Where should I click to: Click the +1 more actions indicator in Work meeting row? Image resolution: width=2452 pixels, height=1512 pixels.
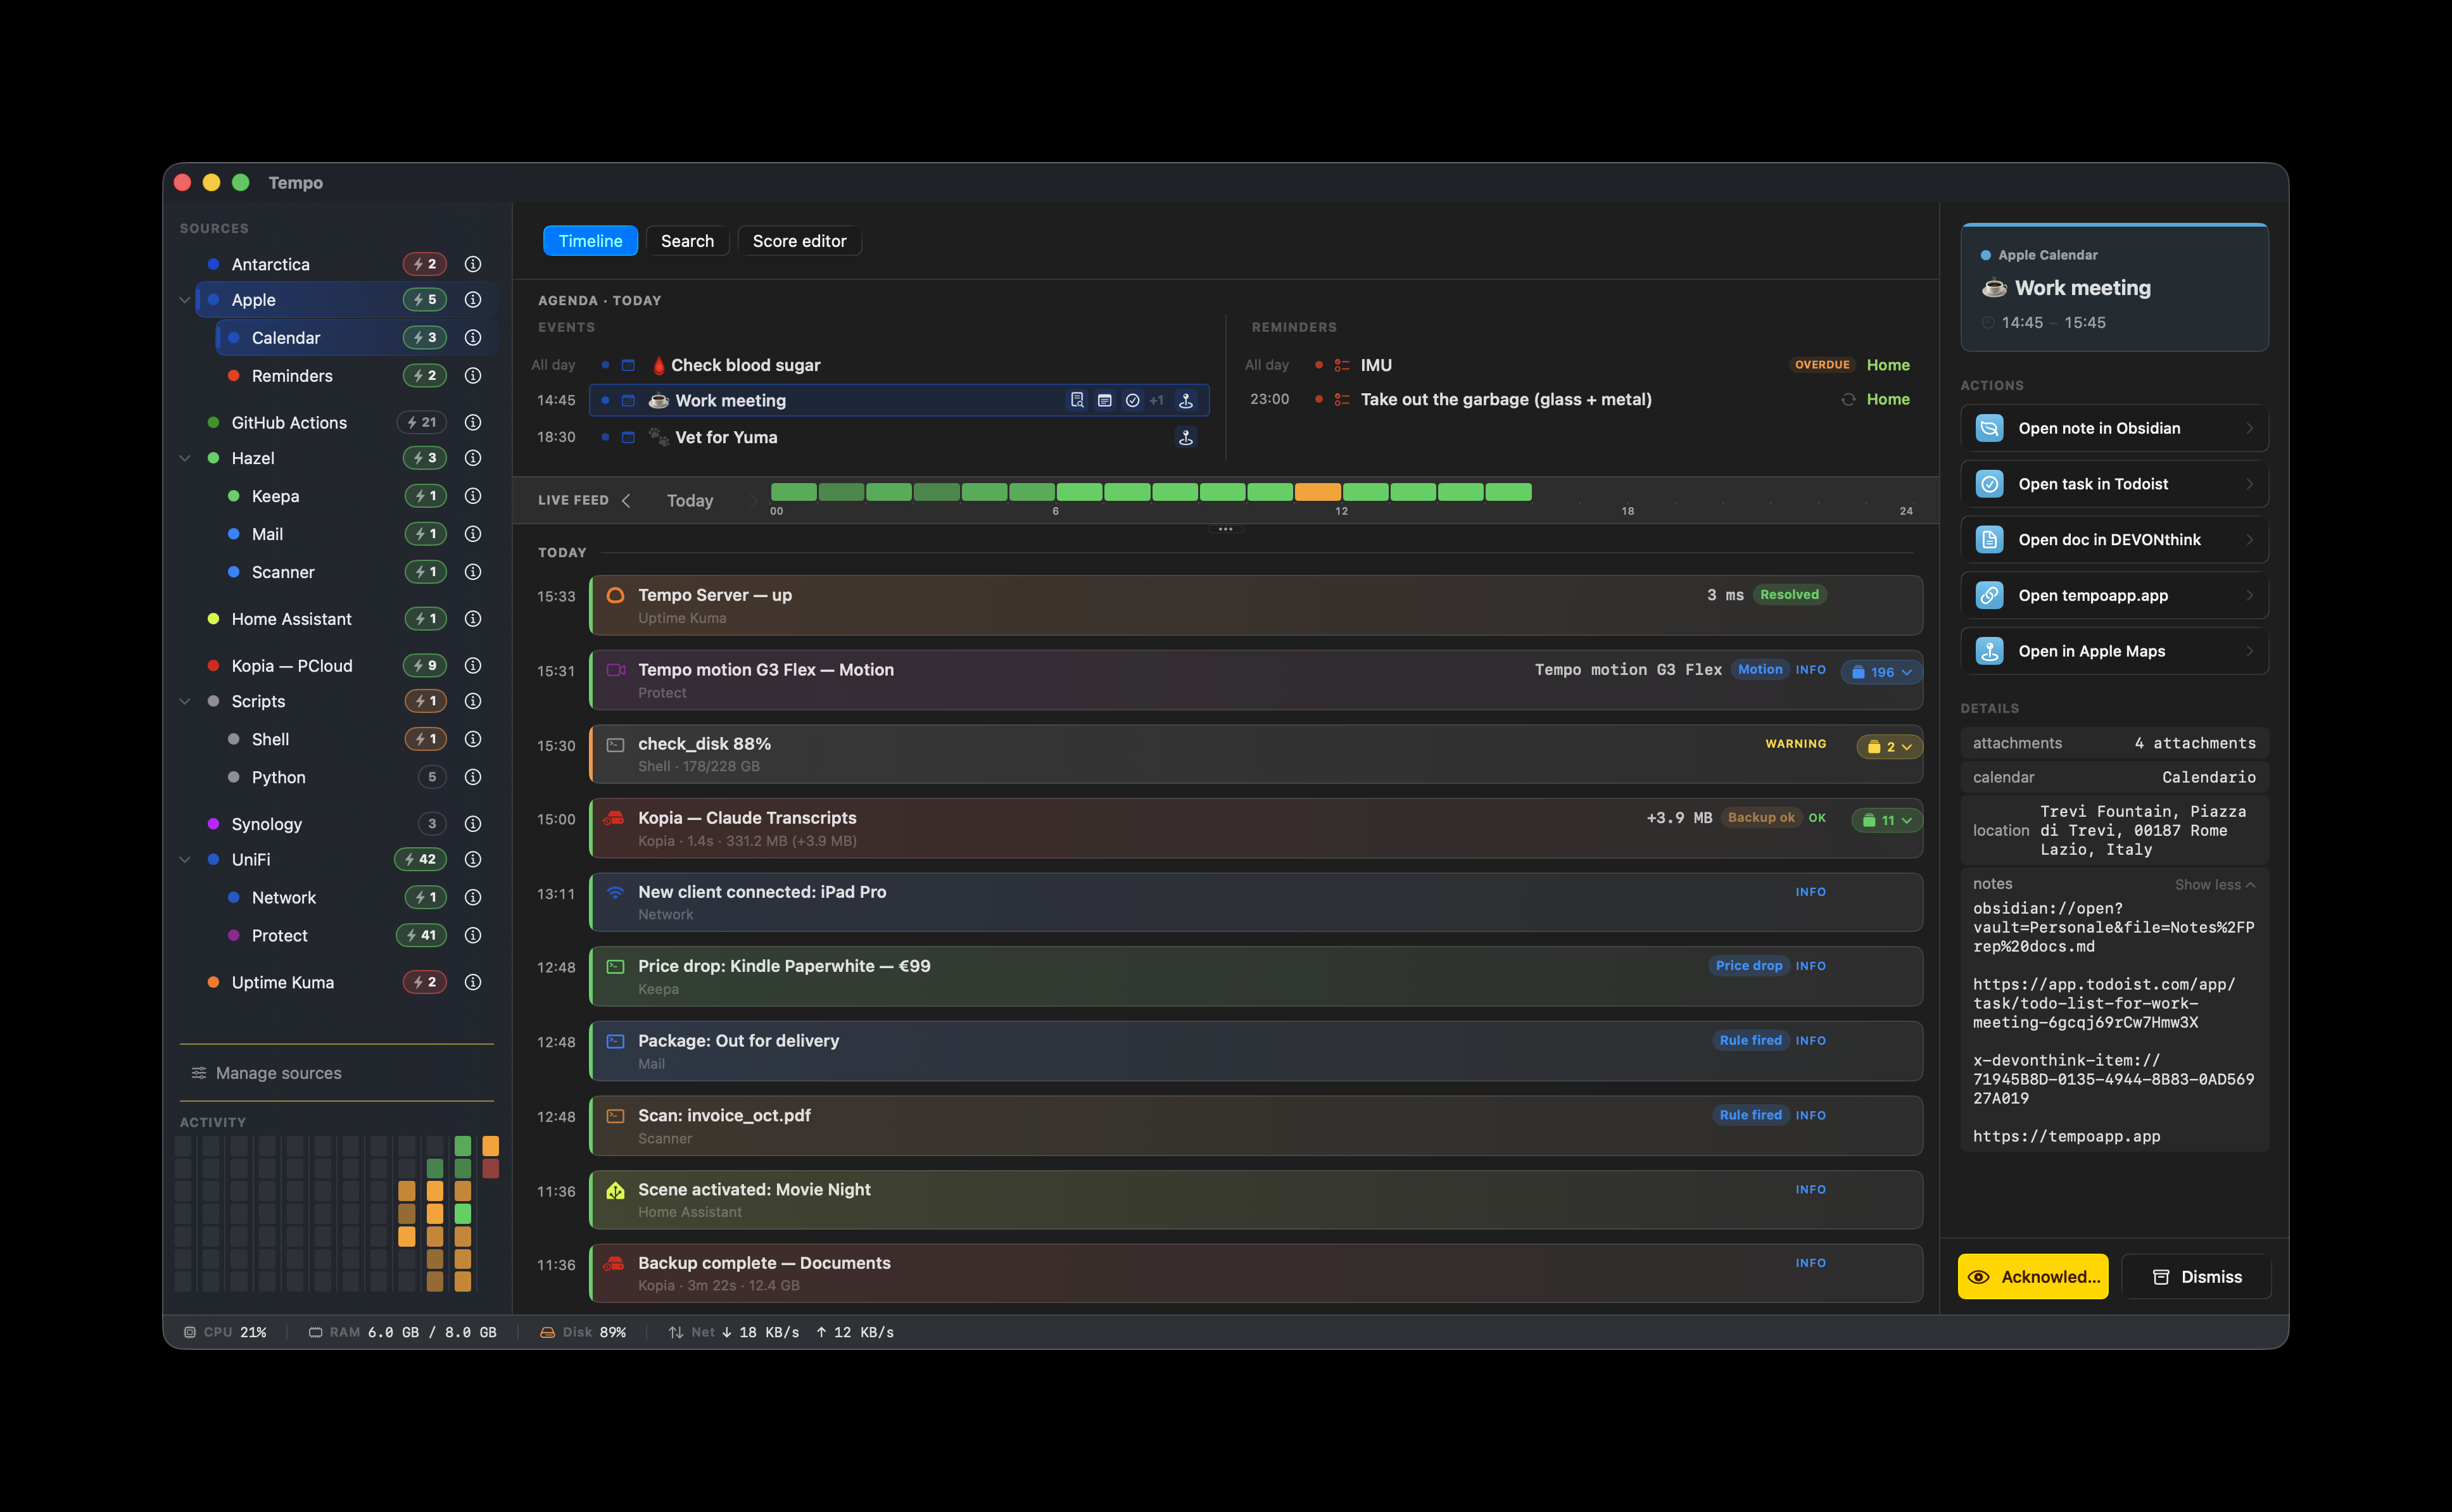coord(1157,400)
